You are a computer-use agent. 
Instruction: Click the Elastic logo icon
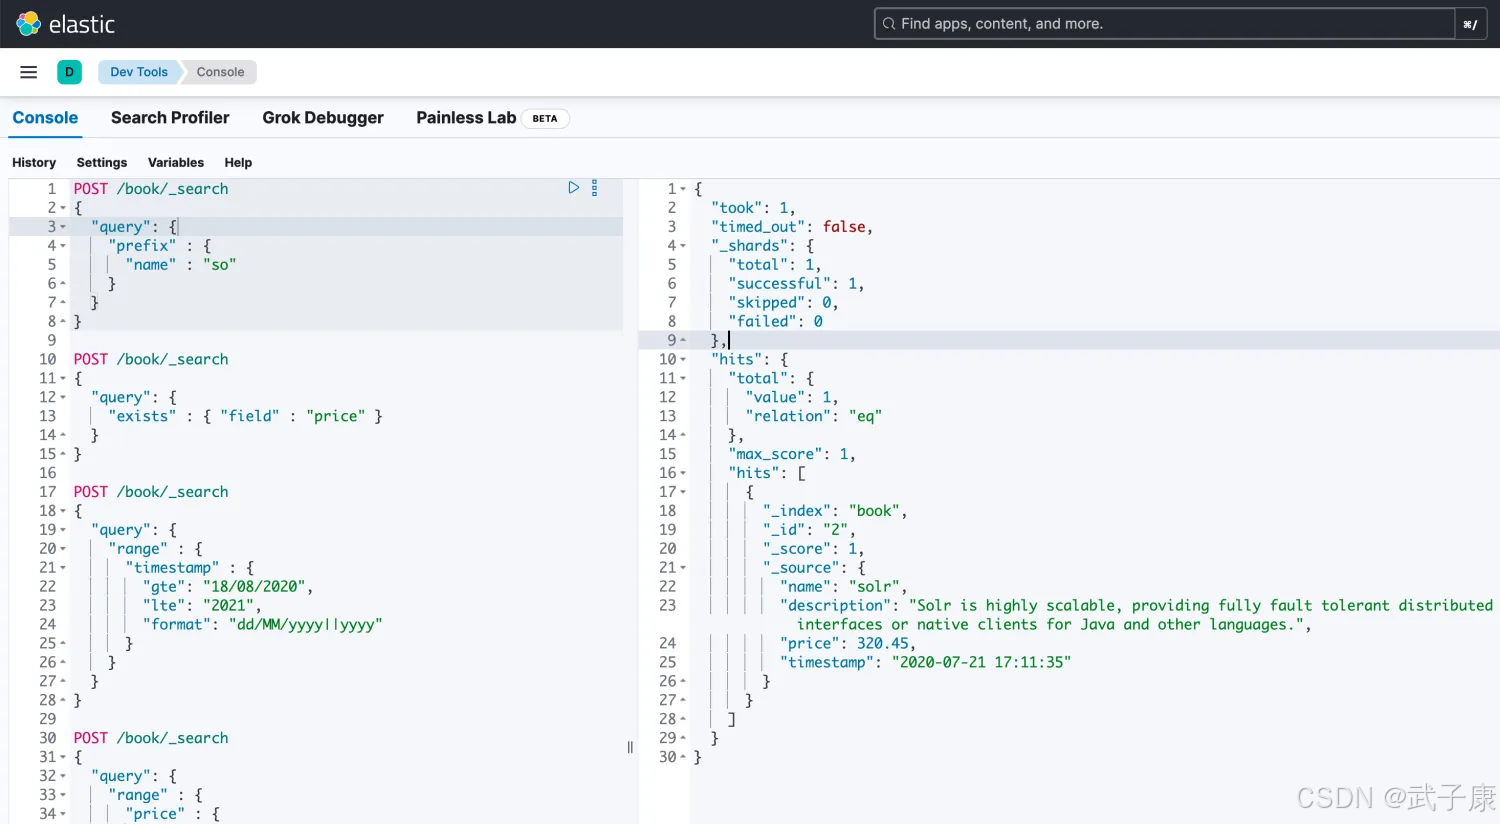28,24
